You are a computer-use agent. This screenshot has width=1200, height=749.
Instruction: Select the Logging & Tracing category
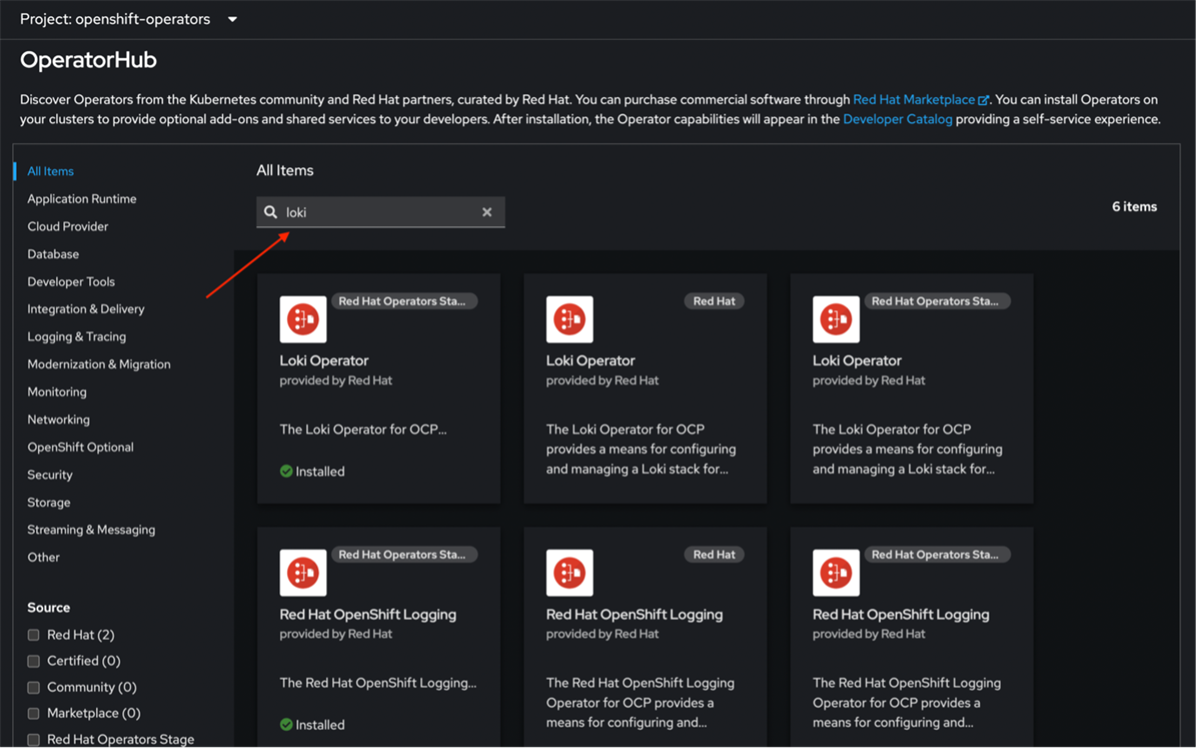click(76, 337)
